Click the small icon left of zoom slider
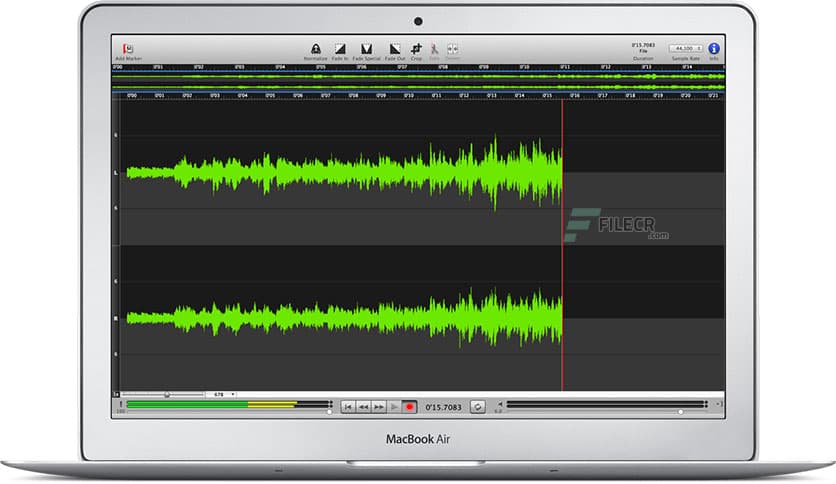This screenshot has width=836, height=484. pyautogui.click(x=116, y=394)
